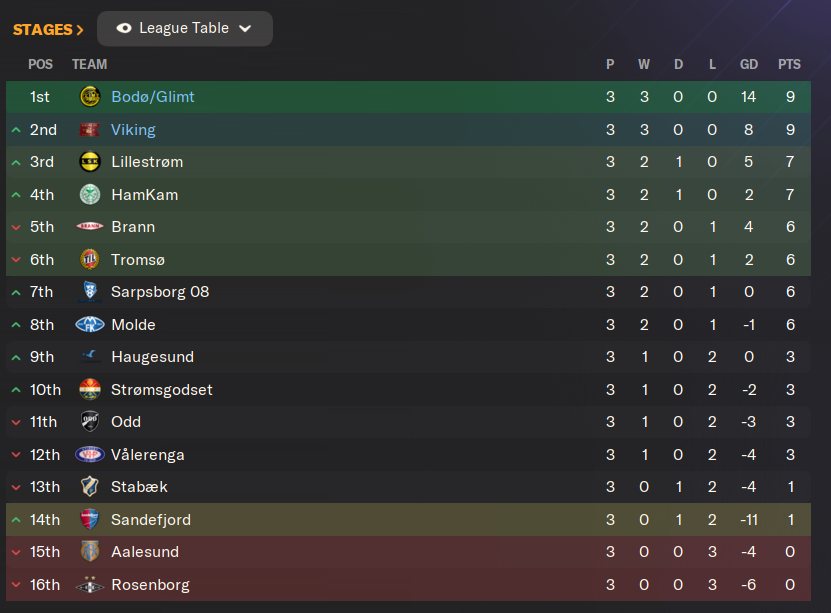
Task: Sort table by GD column header
Action: point(749,65)
